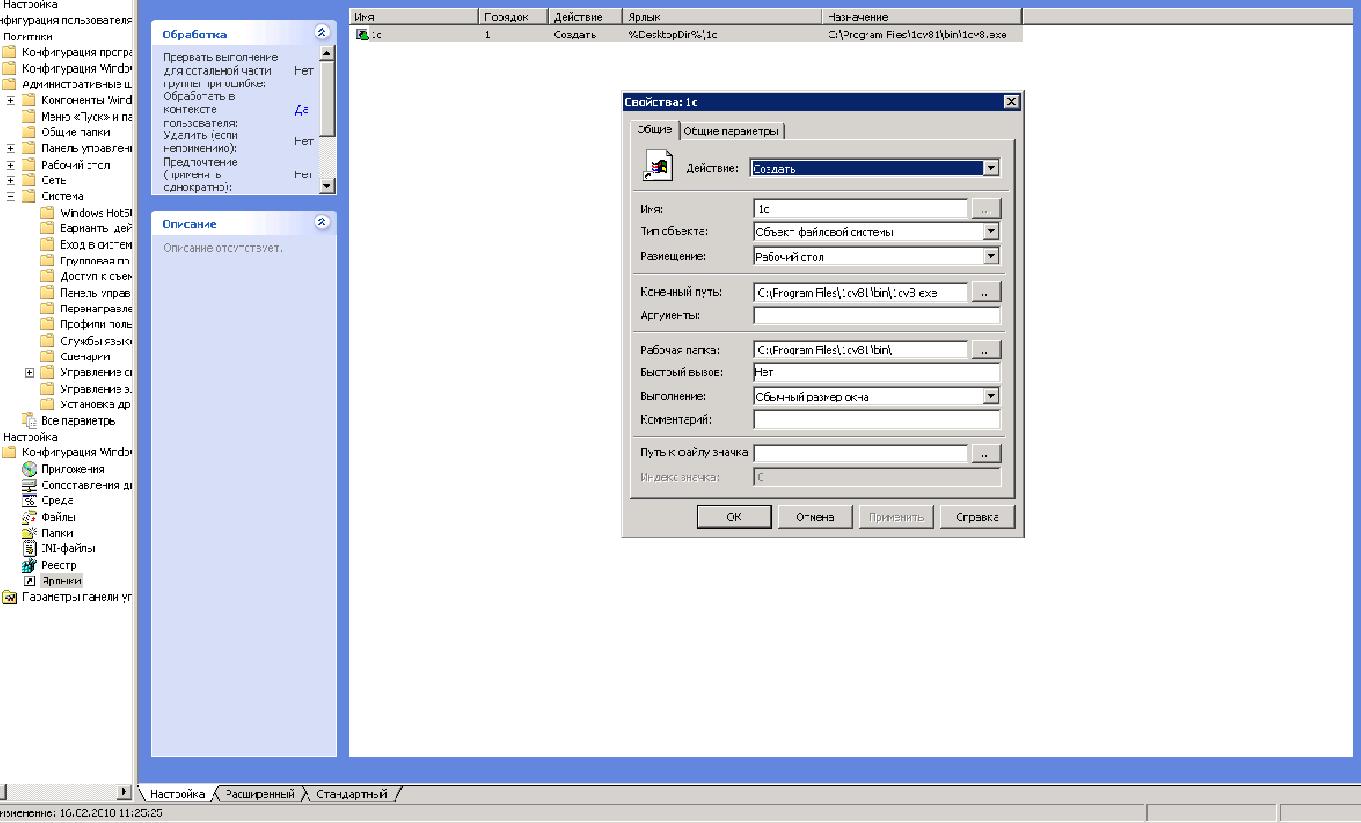Image resolution: width=1361 pixels, height=823 pixels.
Task: Select the Реестр registry icon in tree
Action: click(x=29, y=565)
